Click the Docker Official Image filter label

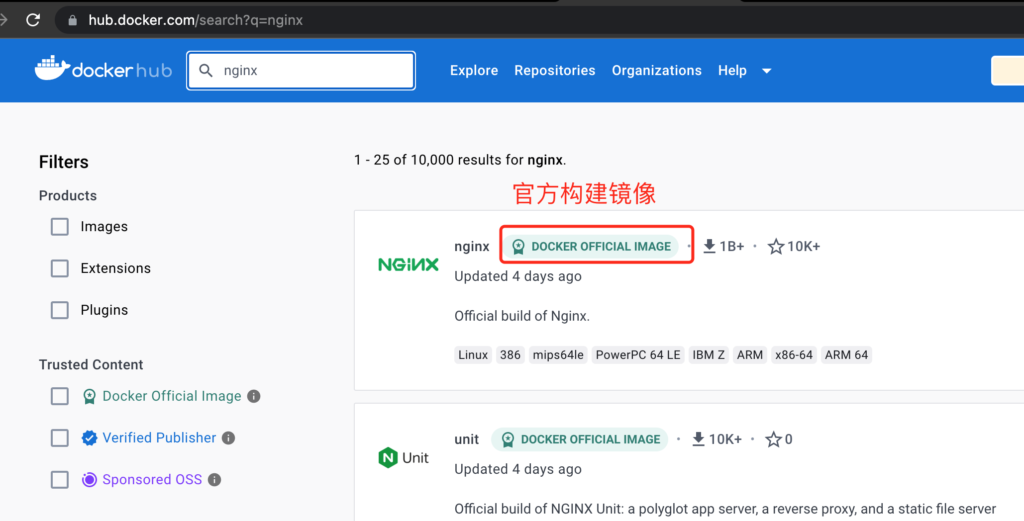[172, 396]
